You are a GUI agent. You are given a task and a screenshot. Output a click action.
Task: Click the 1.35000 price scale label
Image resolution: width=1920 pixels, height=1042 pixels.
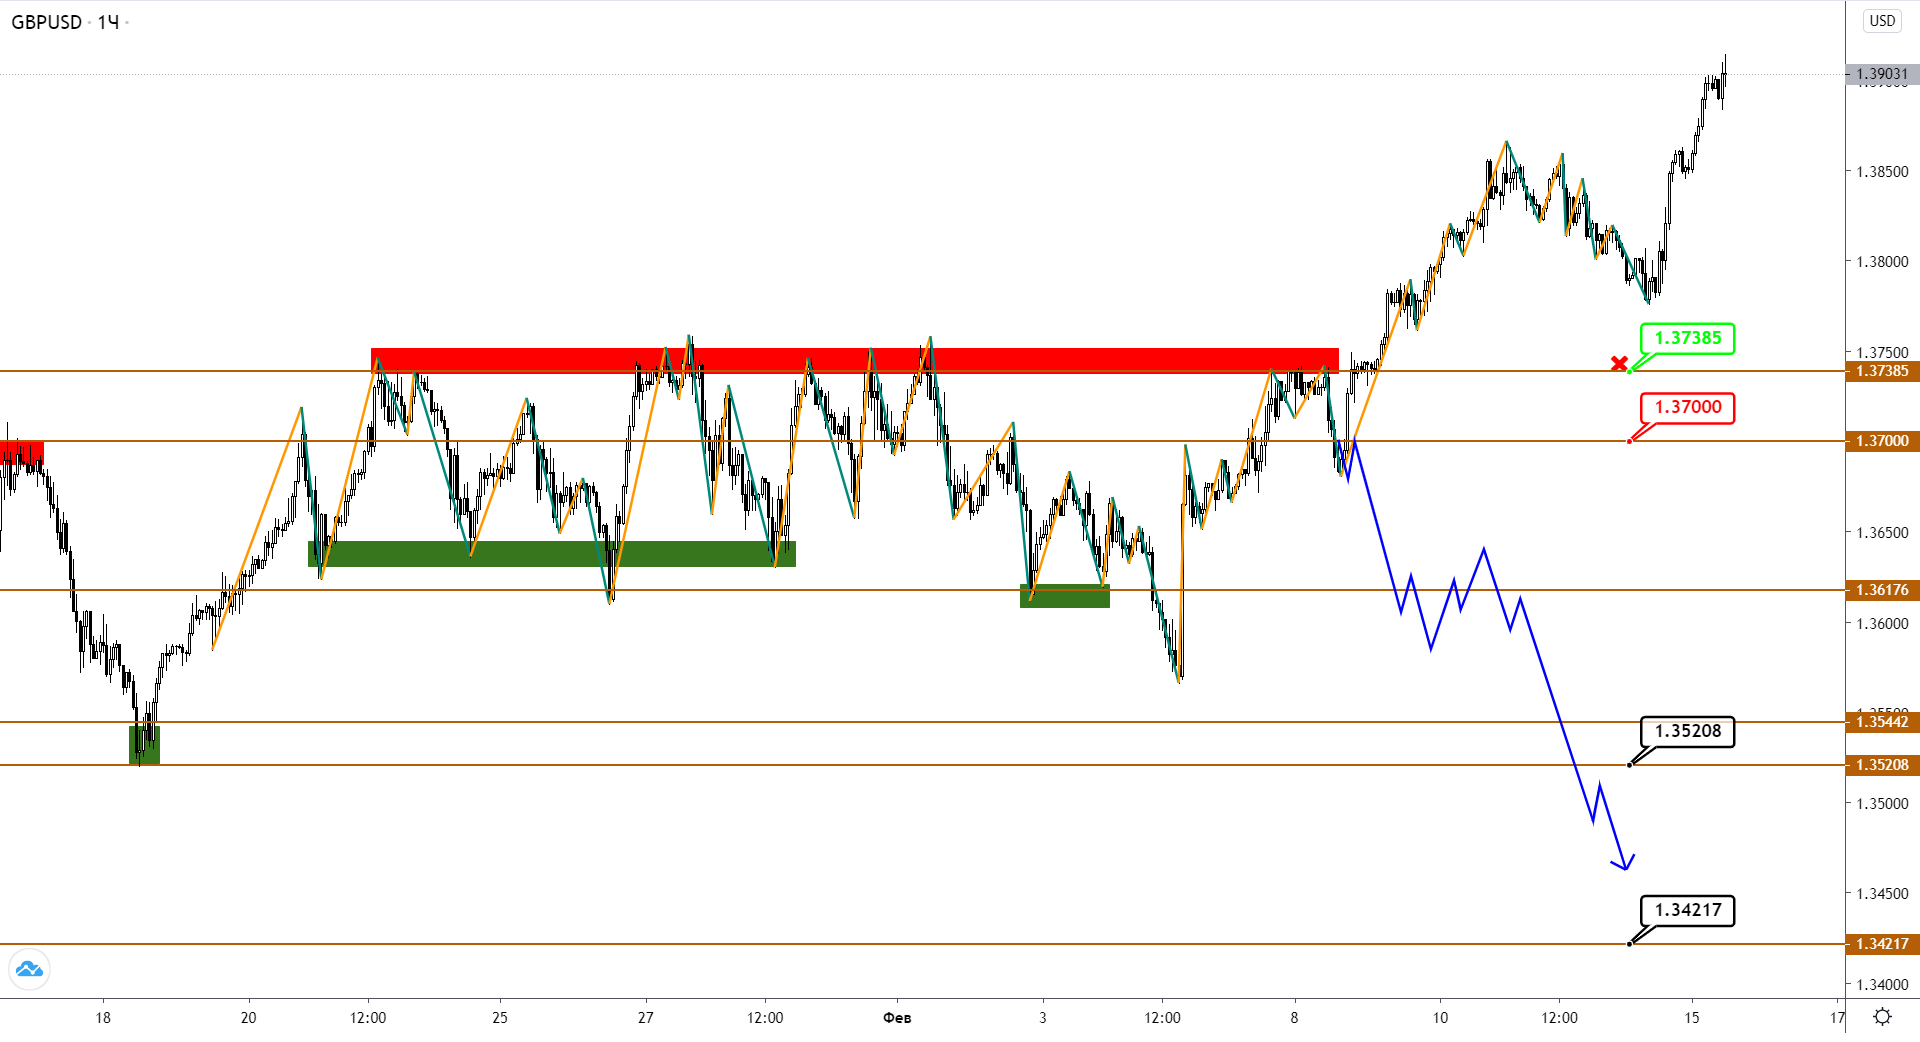(1882, 804)
